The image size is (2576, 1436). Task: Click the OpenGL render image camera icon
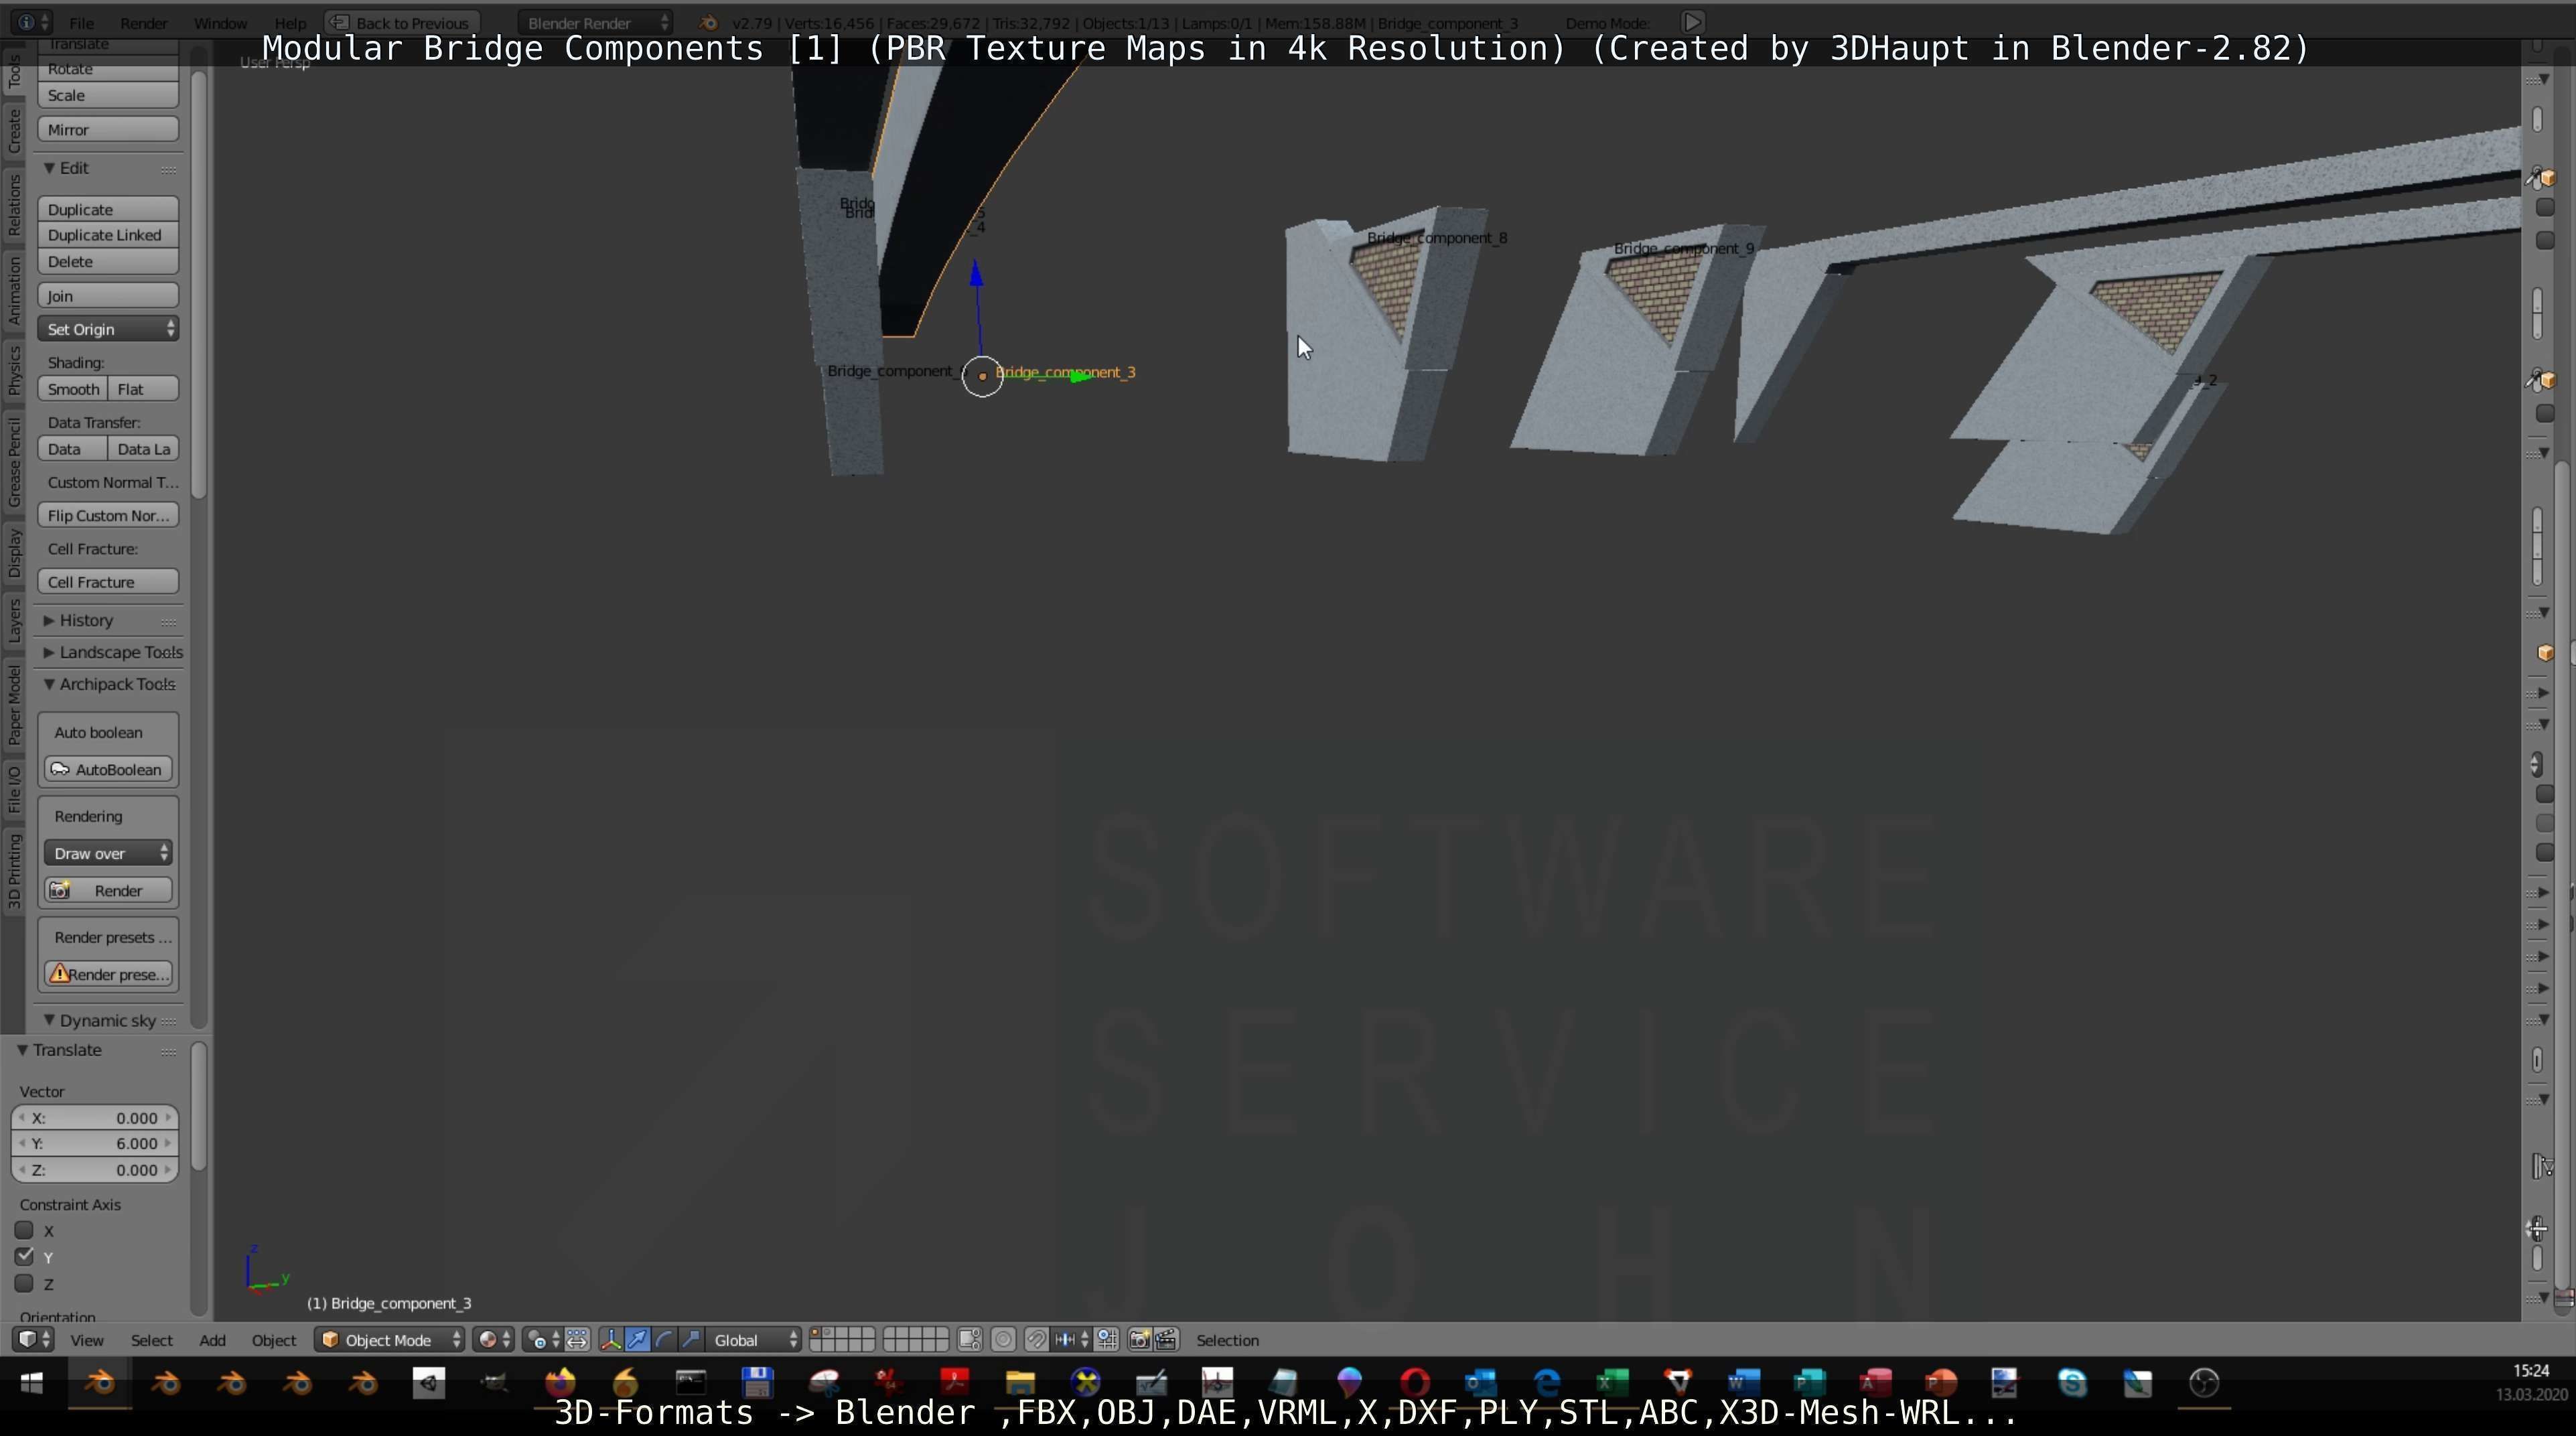click(x=1139, y=1340)
